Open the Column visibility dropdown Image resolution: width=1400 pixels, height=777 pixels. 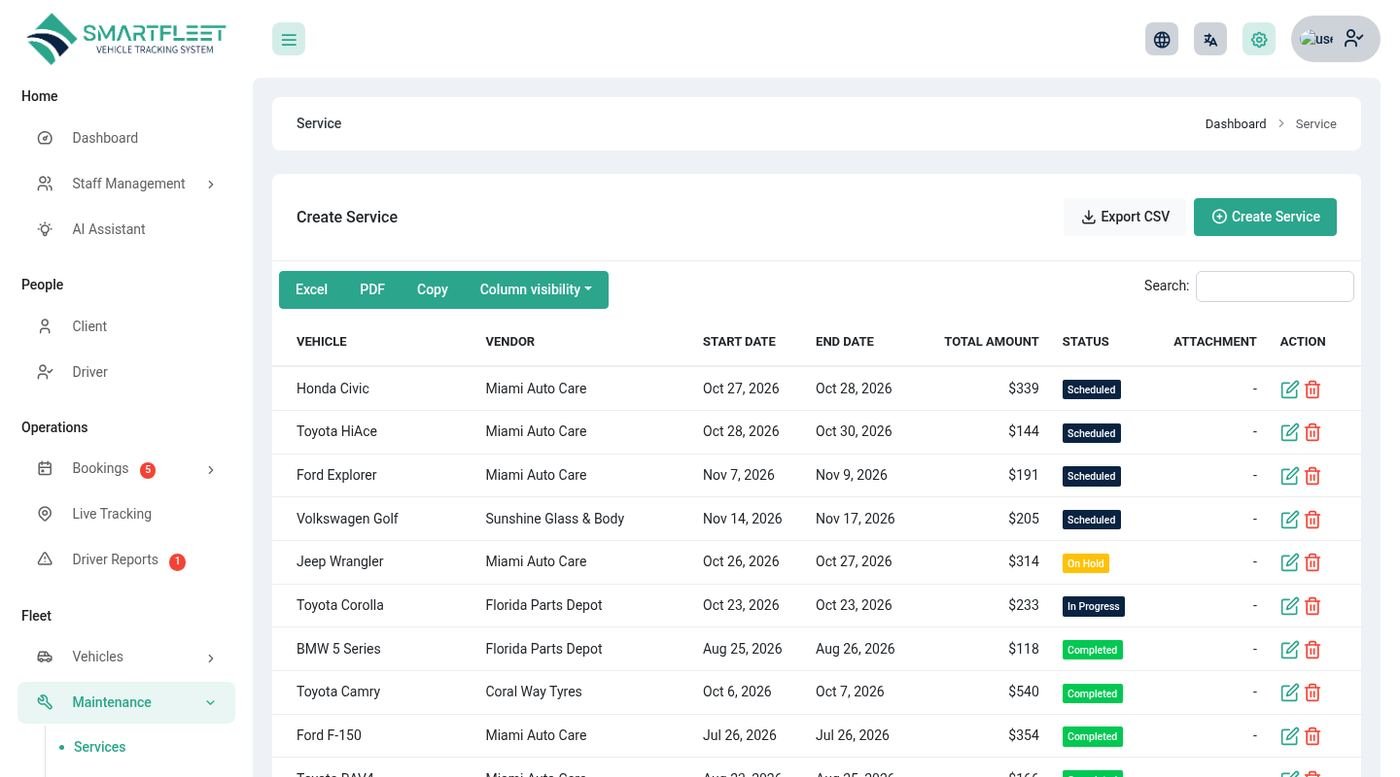tap(536, 290)
